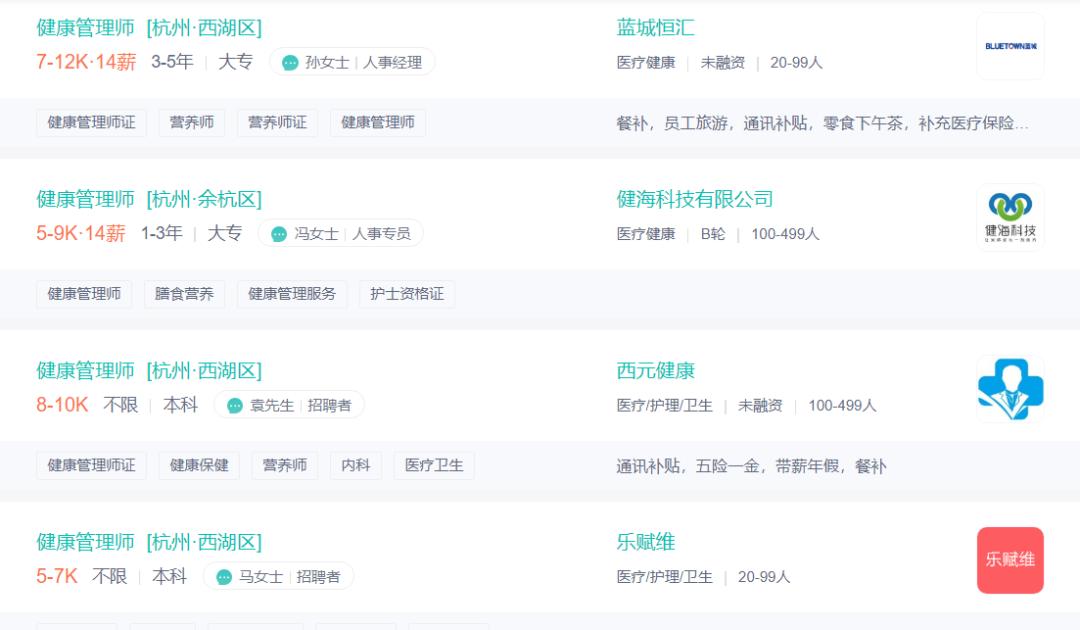The height and width of the screenshot is (630, 1080).
Task: Click the BLUETOWN 蓝城恒汇 company logo
Action: click(x=1010, y=46)
